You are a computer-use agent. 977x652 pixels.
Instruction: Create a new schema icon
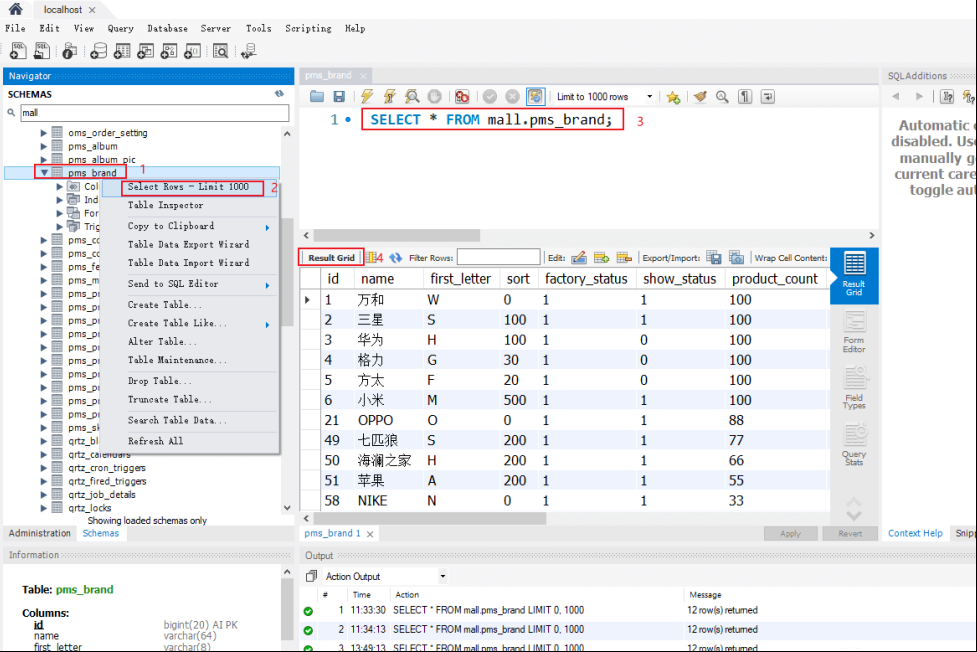point(98,51)
